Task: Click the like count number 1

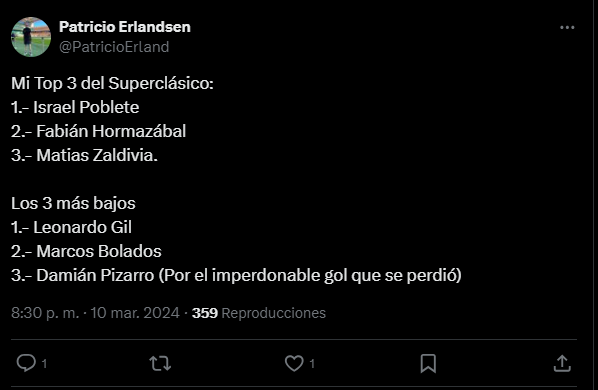Action: [x=312, y=364]
